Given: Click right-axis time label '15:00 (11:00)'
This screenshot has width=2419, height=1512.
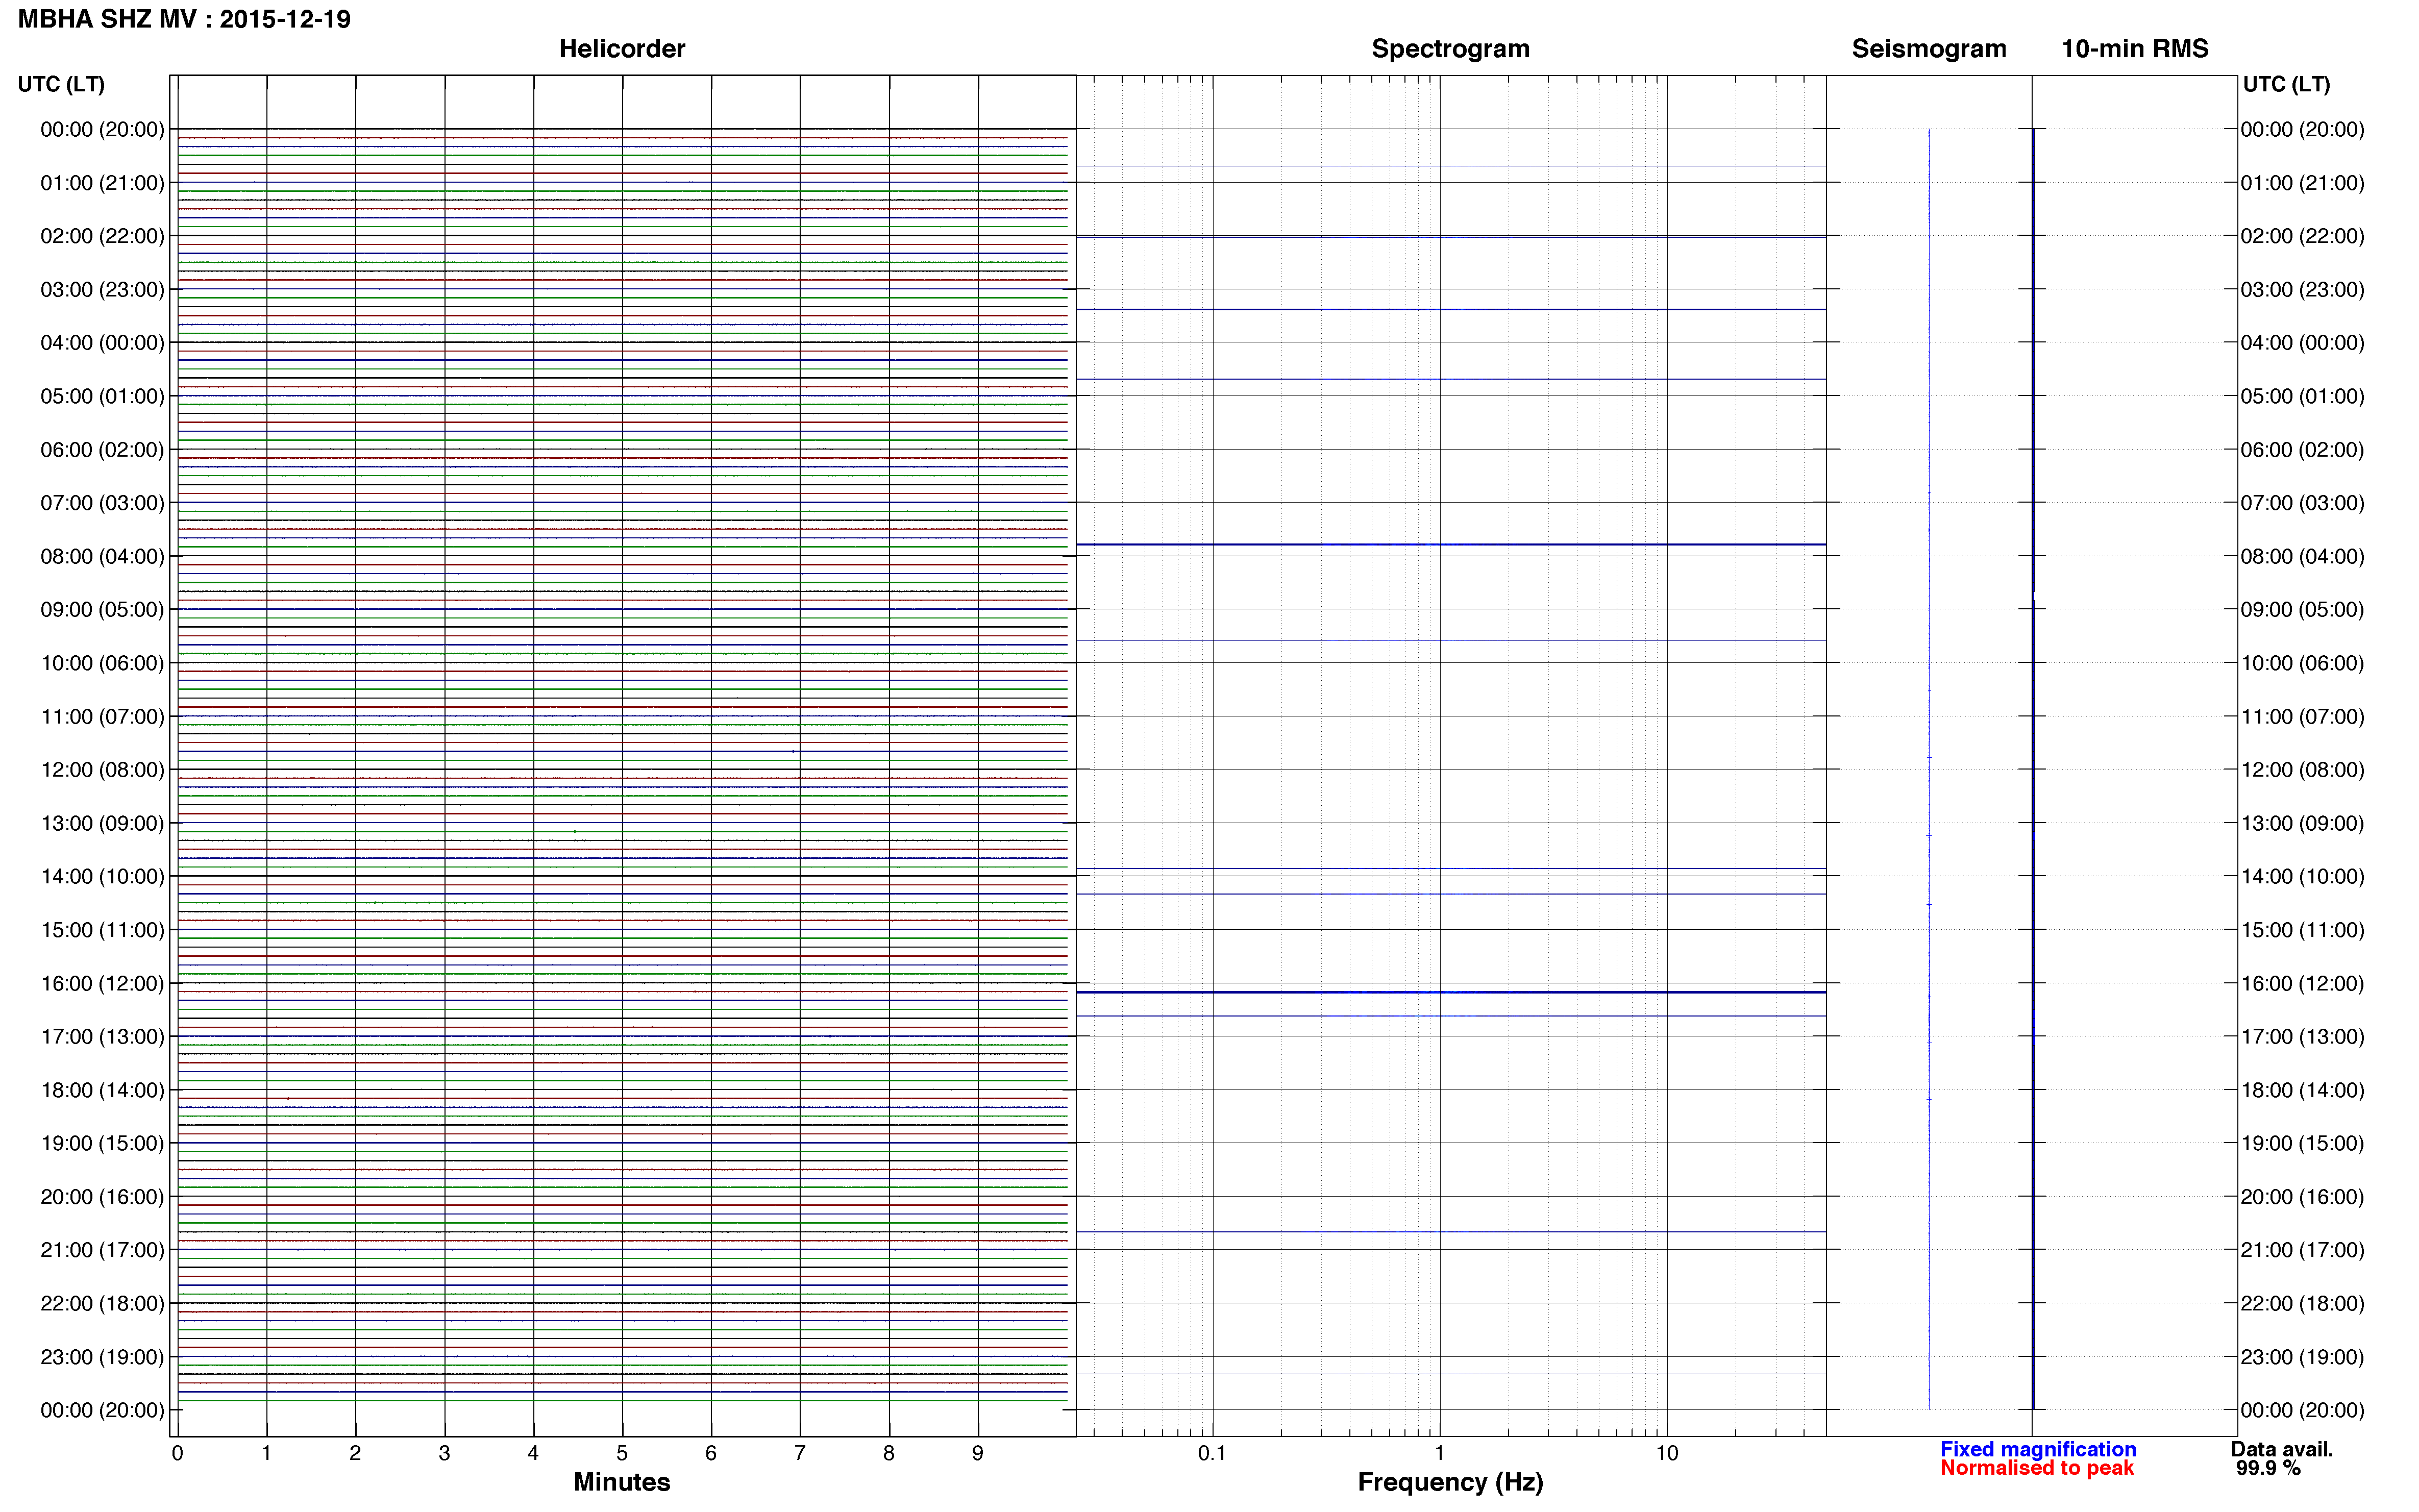Looking at the screenshot, I should pos(2302,930).
